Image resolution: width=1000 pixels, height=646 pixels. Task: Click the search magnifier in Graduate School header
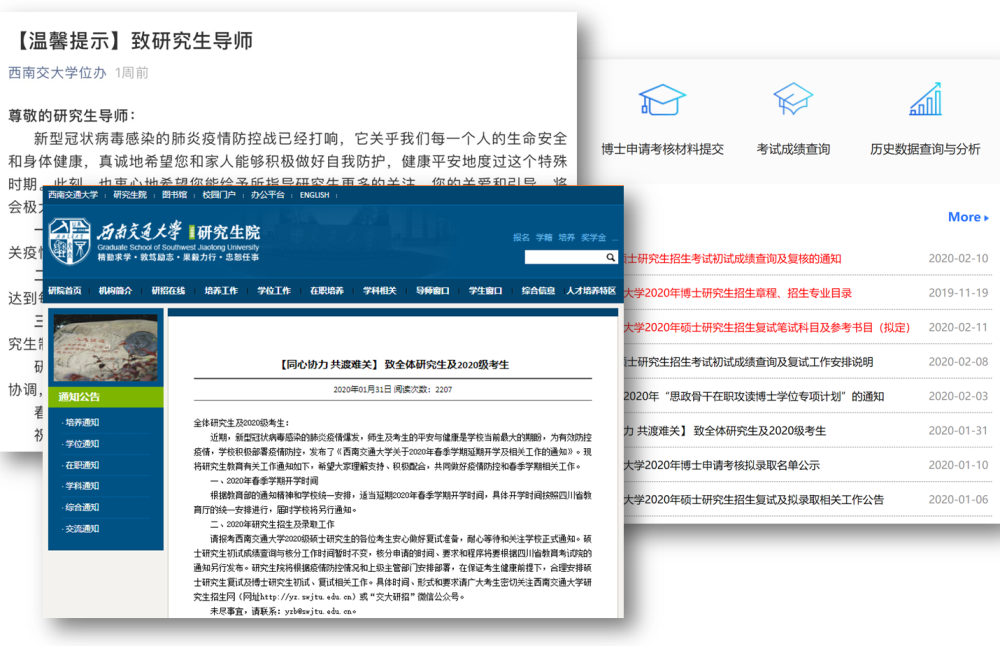(610, 257)
